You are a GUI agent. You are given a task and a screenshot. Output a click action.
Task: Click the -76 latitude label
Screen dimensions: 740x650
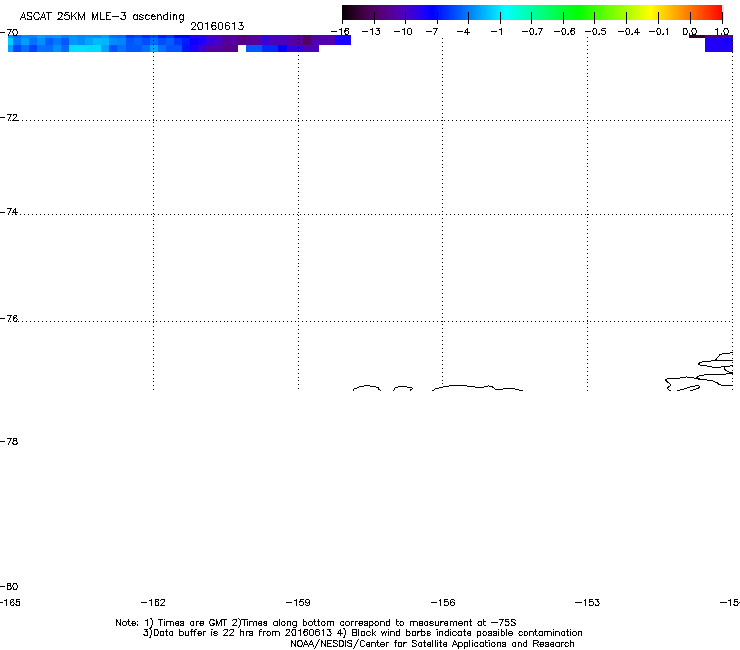tap(9, 319)
